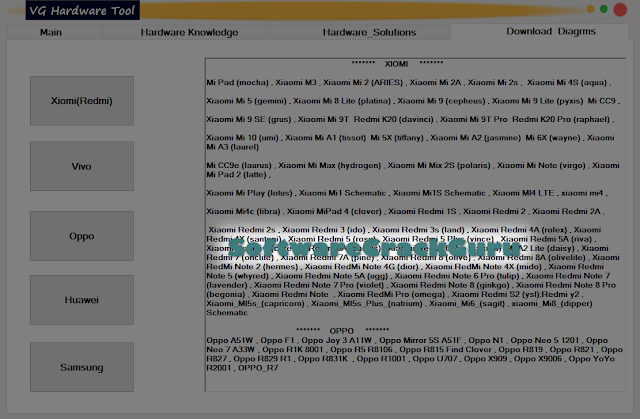Viewport: 640px width, 419px height.
Task: Click 'Oppo R829 R1' entry
Action: click(x=262, y=359)
